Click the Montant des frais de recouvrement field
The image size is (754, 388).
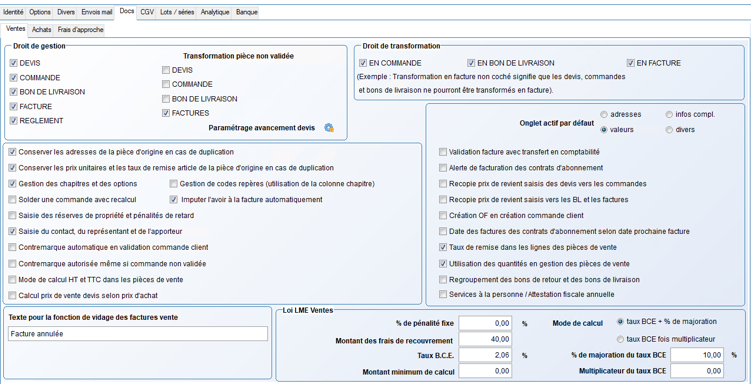[485, 339]
